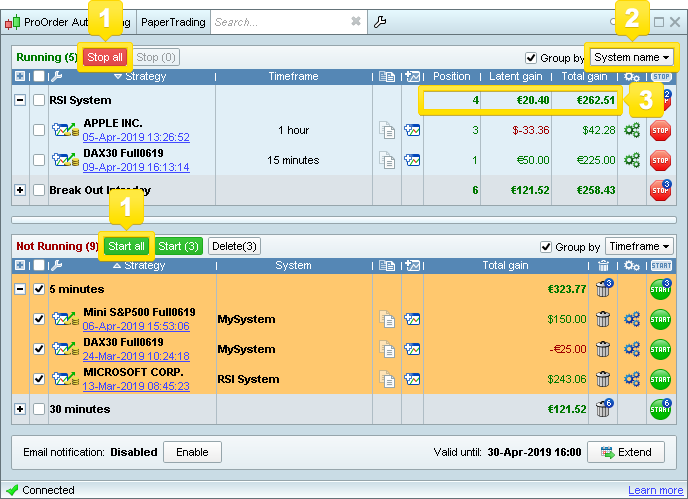This screenshot has width=688, height=499.
Task: Click the wrench icon in title bar
Action: click(x=379, y=21)
